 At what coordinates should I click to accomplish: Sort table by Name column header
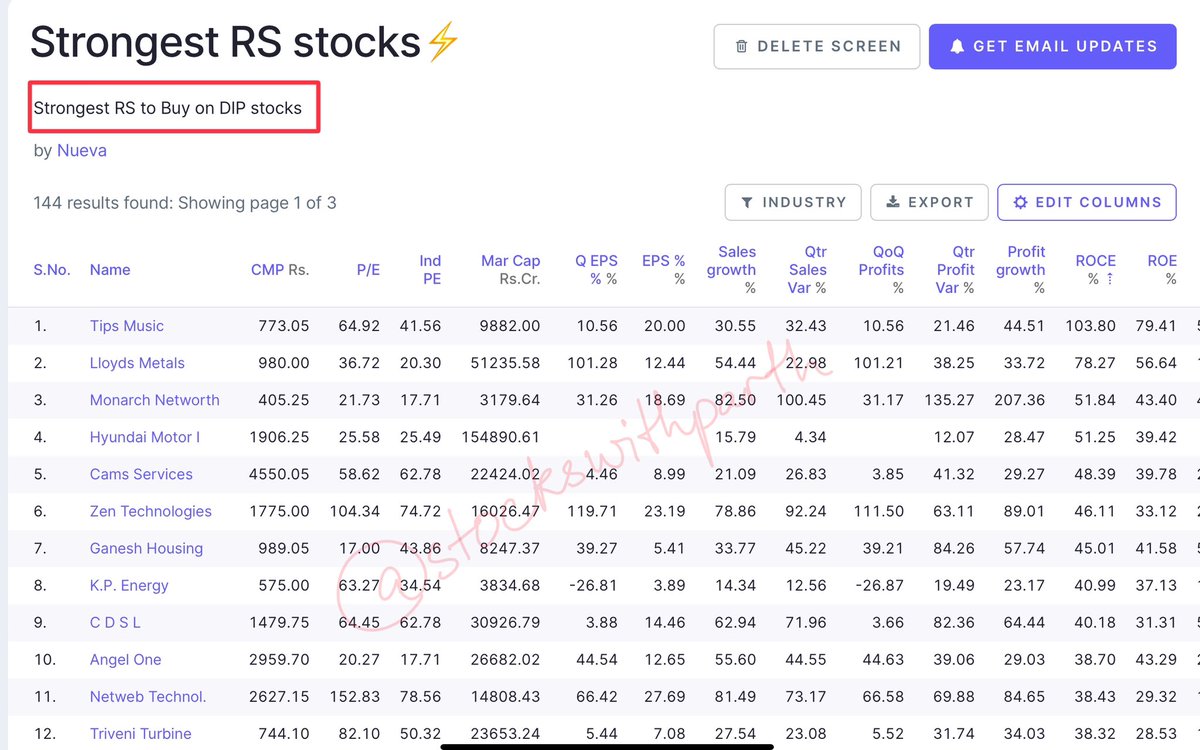[x=110, y=270]
